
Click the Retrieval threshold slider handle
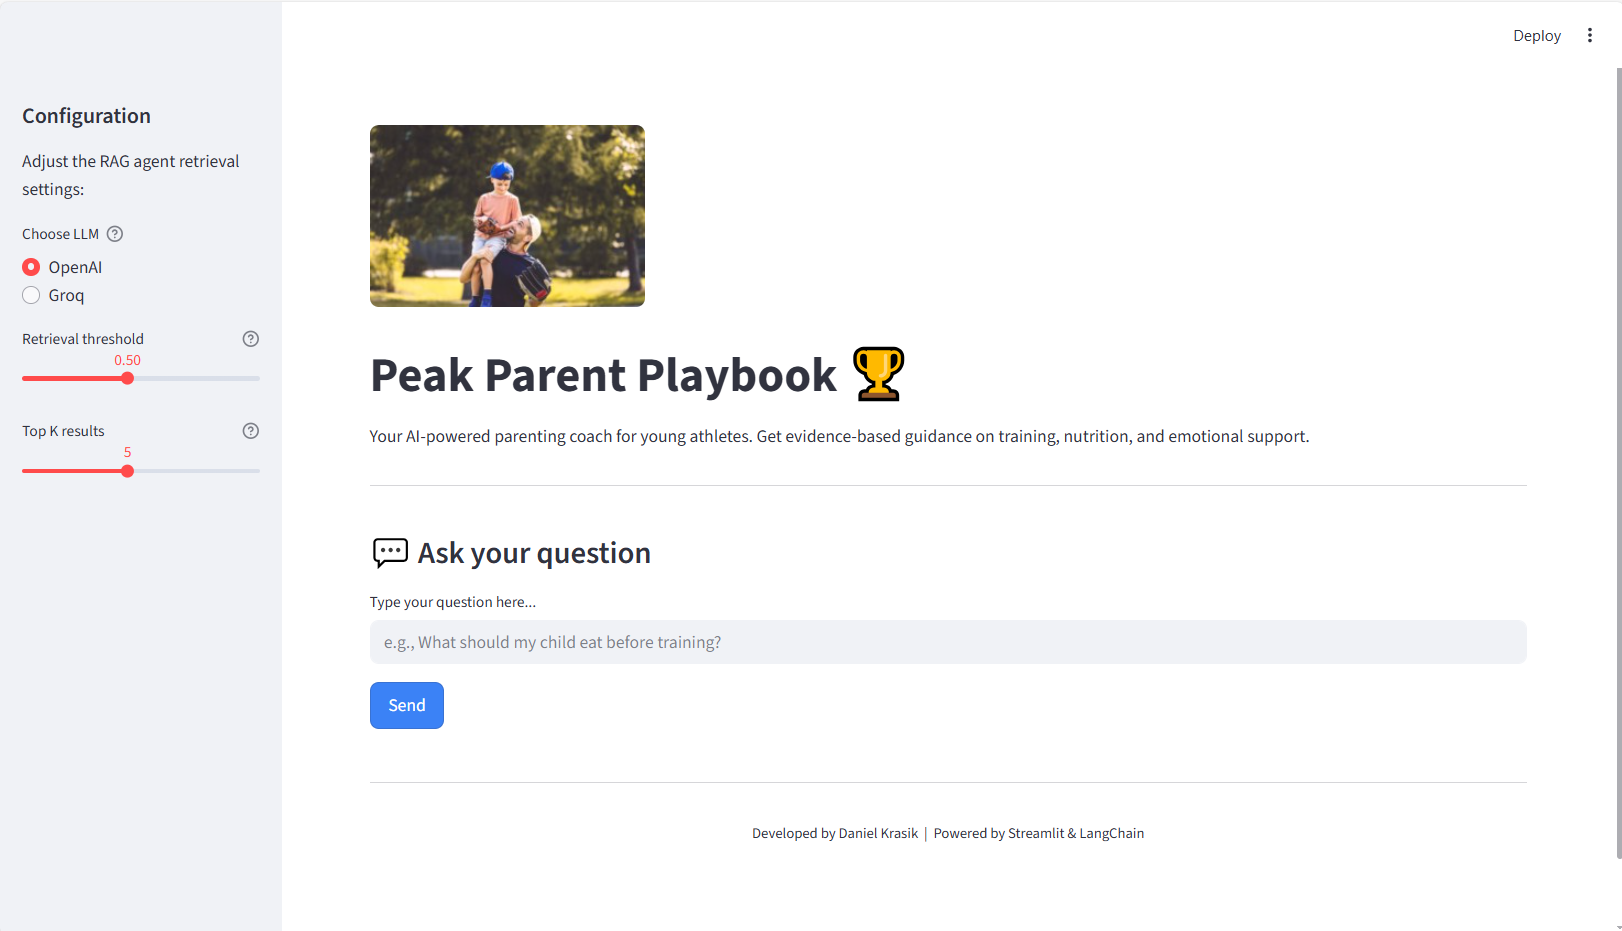[x=127, y=378]
